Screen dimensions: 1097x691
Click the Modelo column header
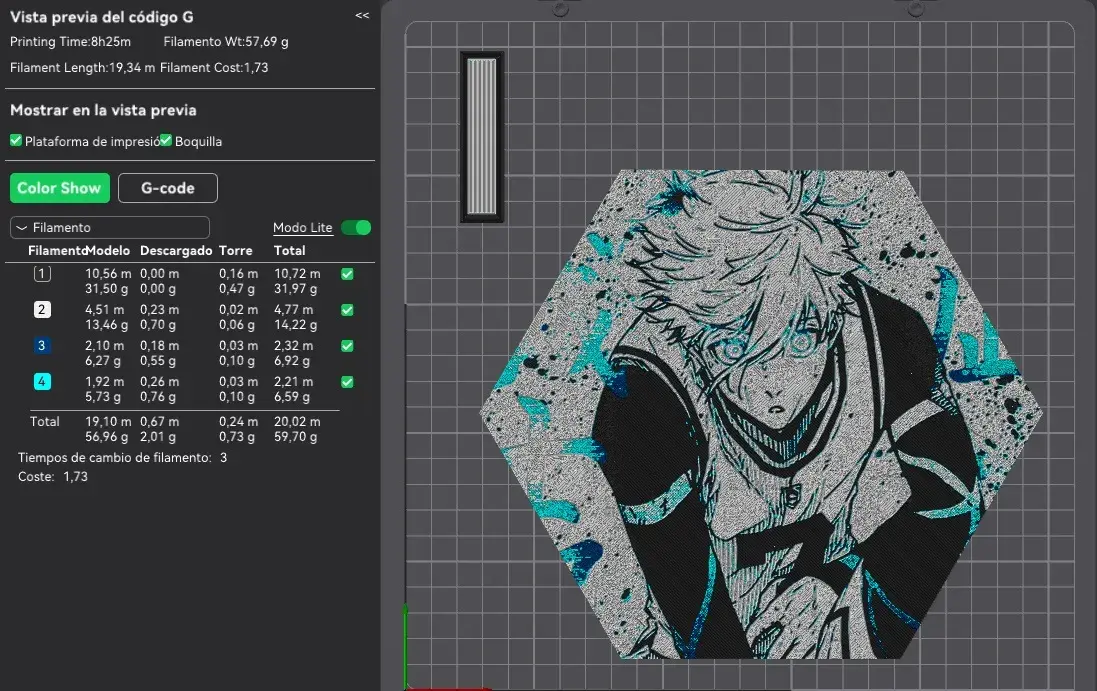tap(108, 250)
